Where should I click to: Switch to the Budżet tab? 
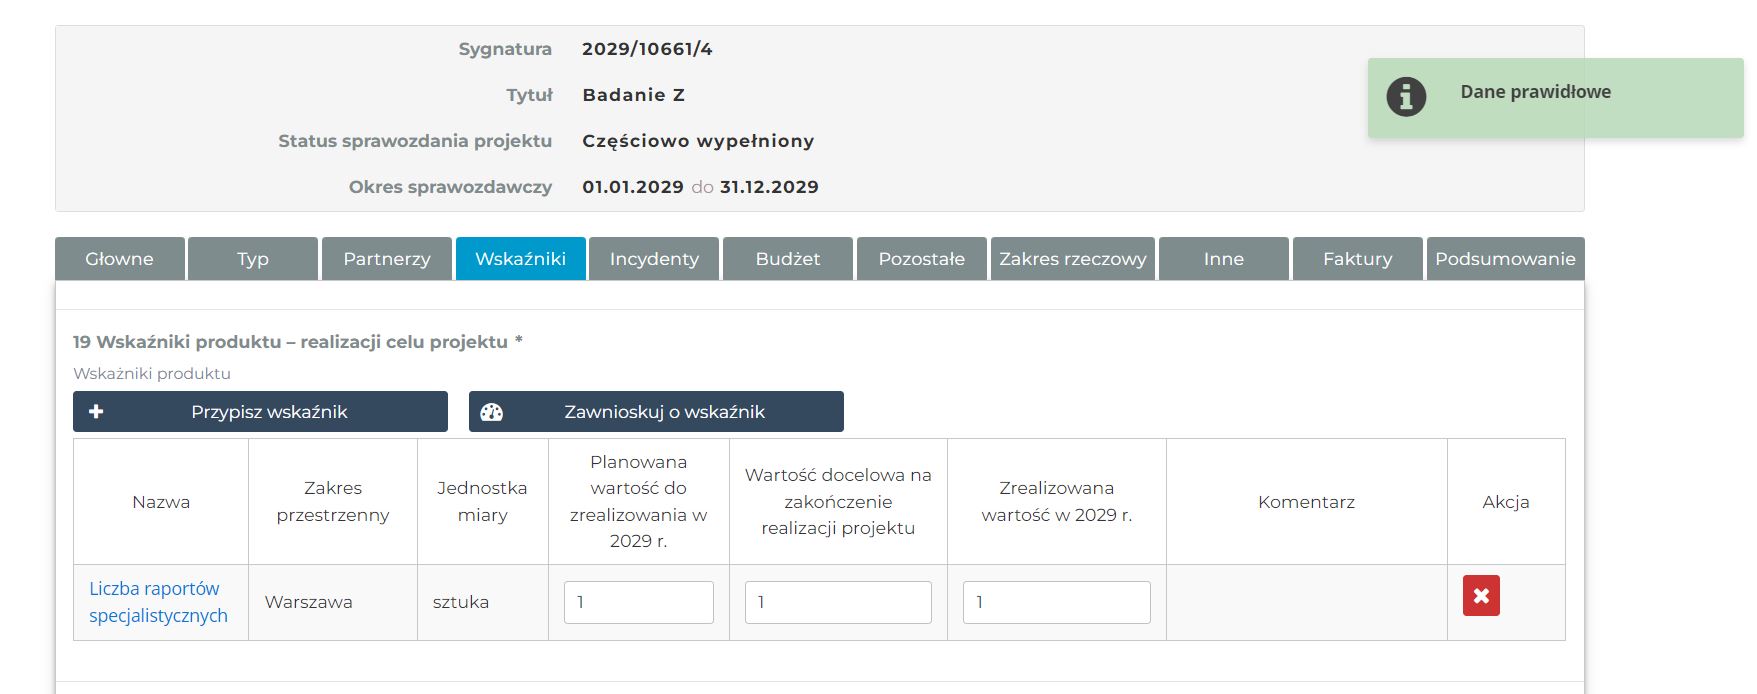pyautogui.click(x=788, y=259)
